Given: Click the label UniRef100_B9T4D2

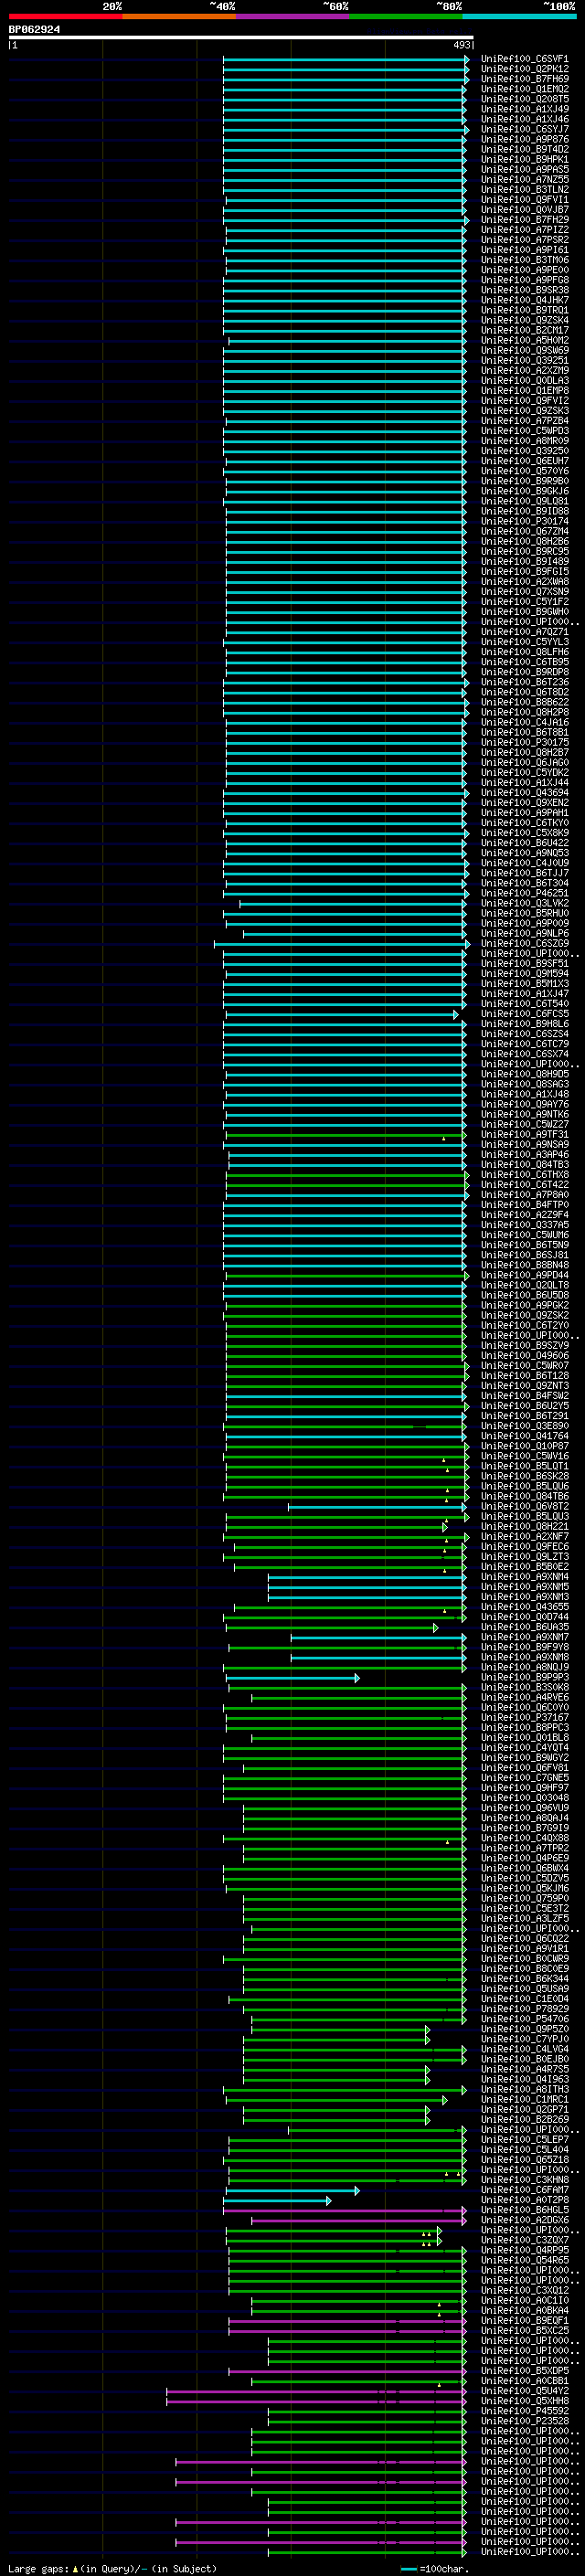Looking at the screenshot, I should (525, 149).
